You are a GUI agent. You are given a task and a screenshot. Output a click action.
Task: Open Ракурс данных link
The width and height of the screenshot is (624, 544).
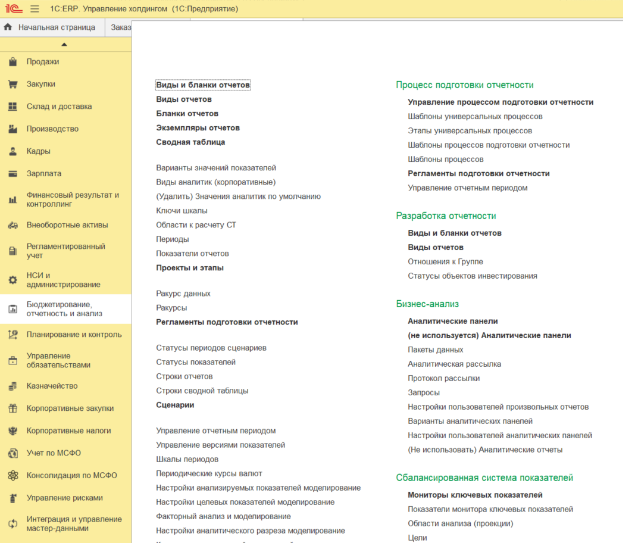[x=183, y=294]
